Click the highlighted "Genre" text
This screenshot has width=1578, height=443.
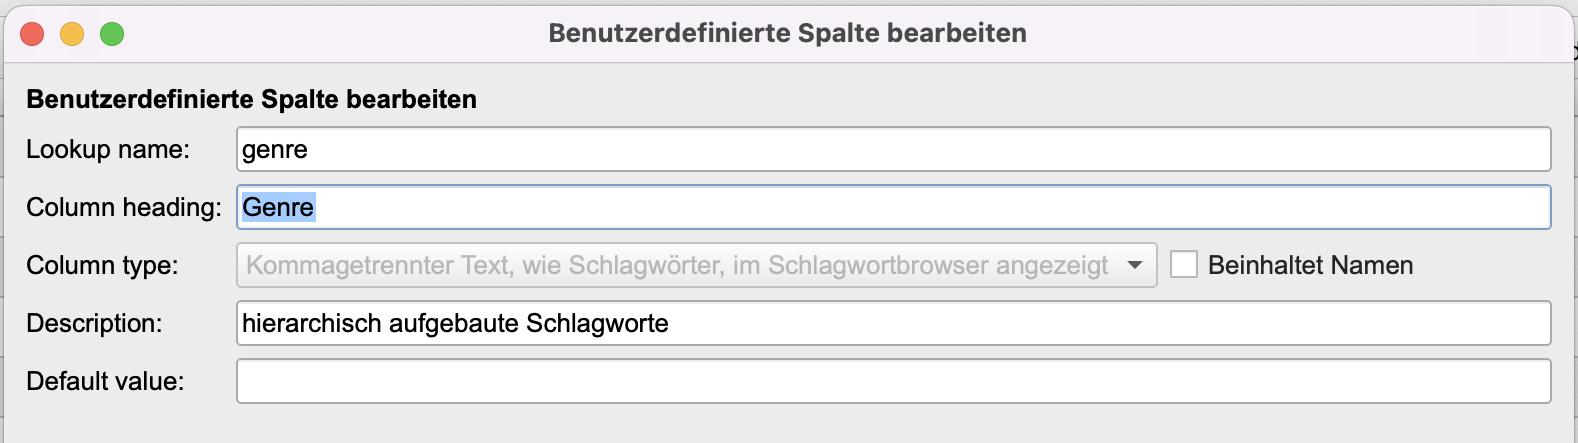pyautogui.click(x=278, y=208)
